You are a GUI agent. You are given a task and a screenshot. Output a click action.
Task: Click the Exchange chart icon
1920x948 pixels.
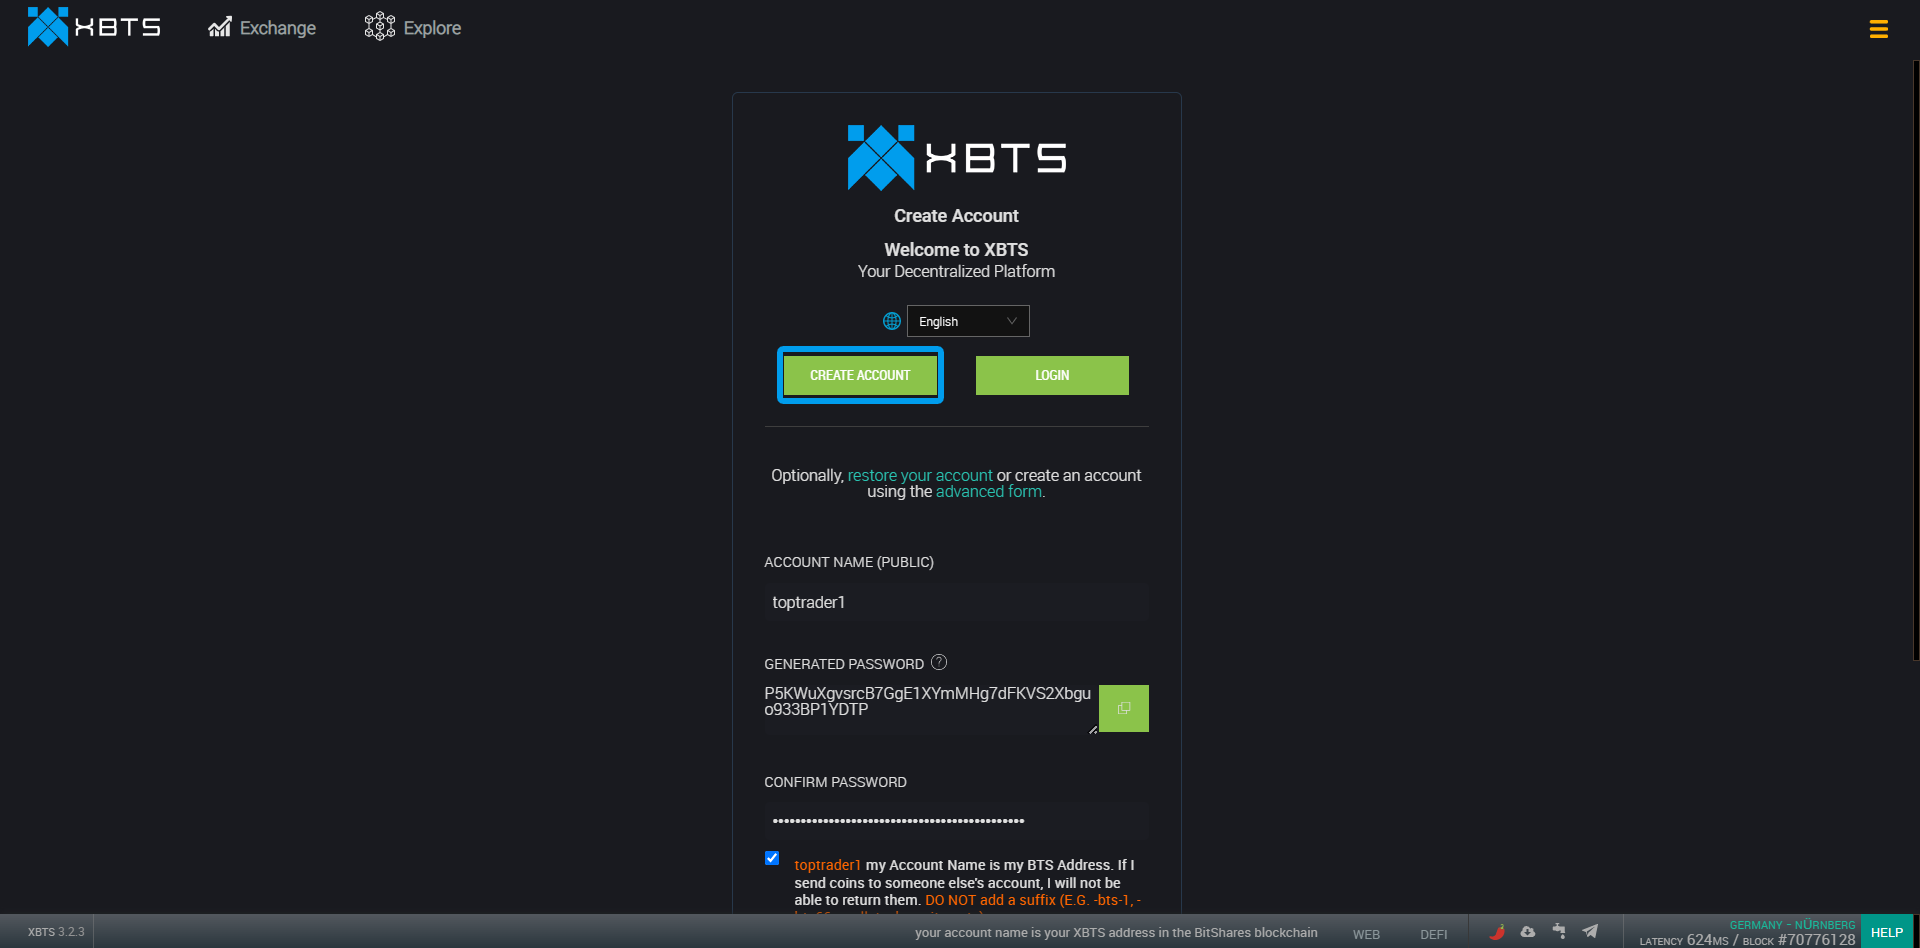point(220,27)
